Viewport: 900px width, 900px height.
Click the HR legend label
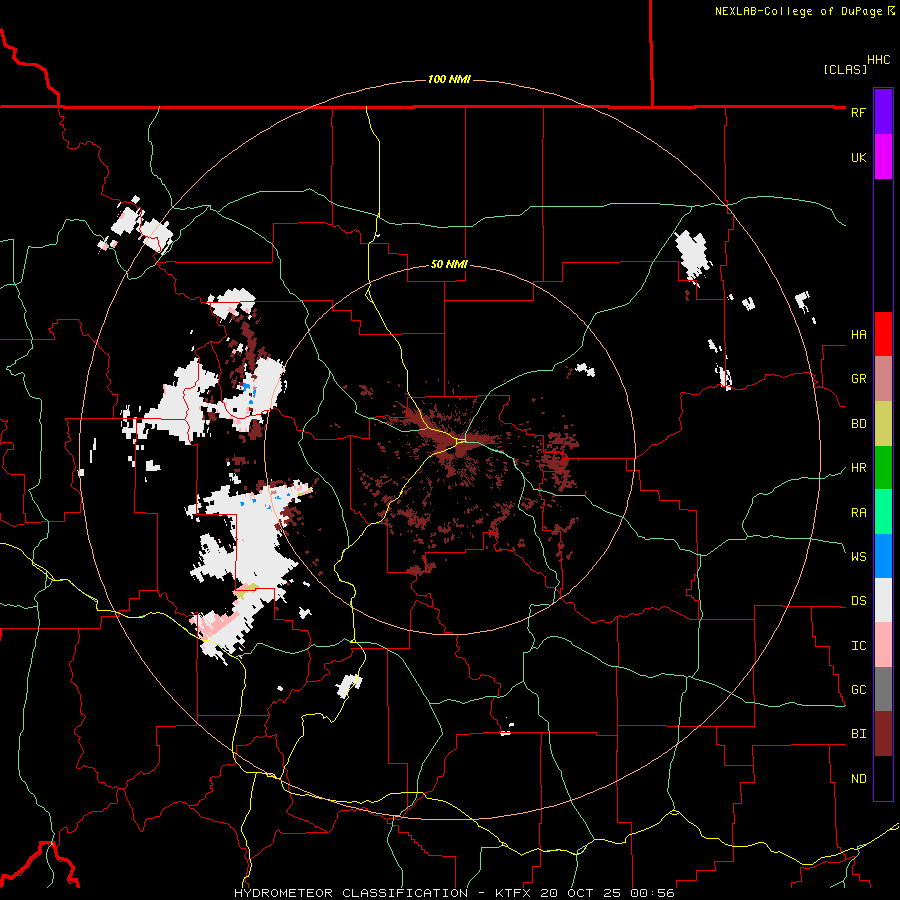click(858, 468)
